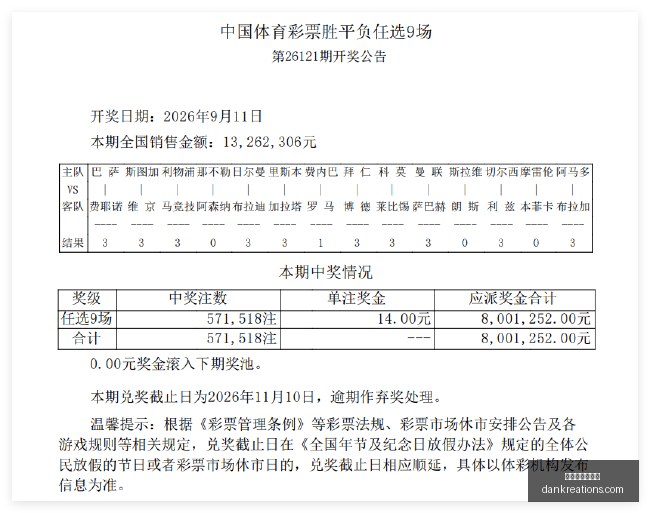Viewport: 650px width, 513px height.
Task: Click home team 科莫
Action: click(x=392, y=172)
